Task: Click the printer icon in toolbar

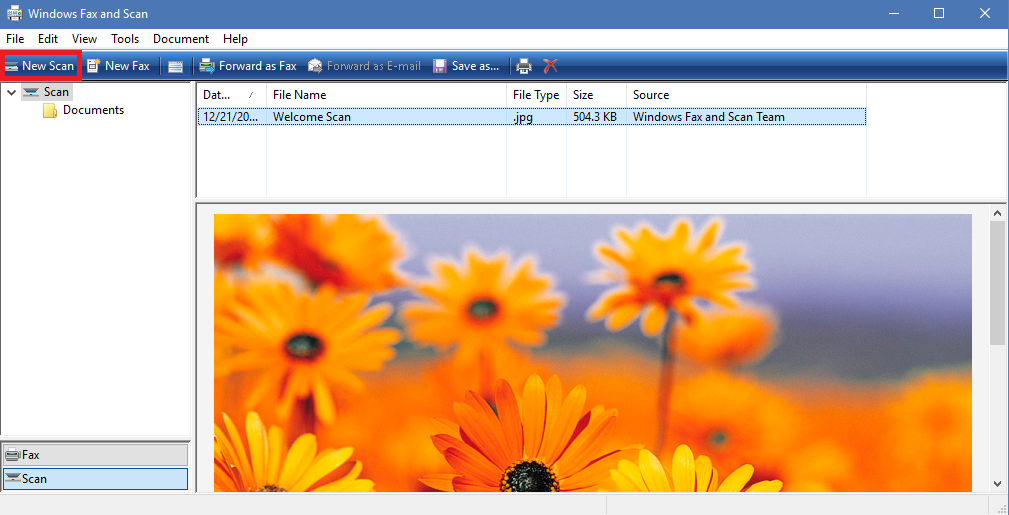Action: tap(524, 66)
